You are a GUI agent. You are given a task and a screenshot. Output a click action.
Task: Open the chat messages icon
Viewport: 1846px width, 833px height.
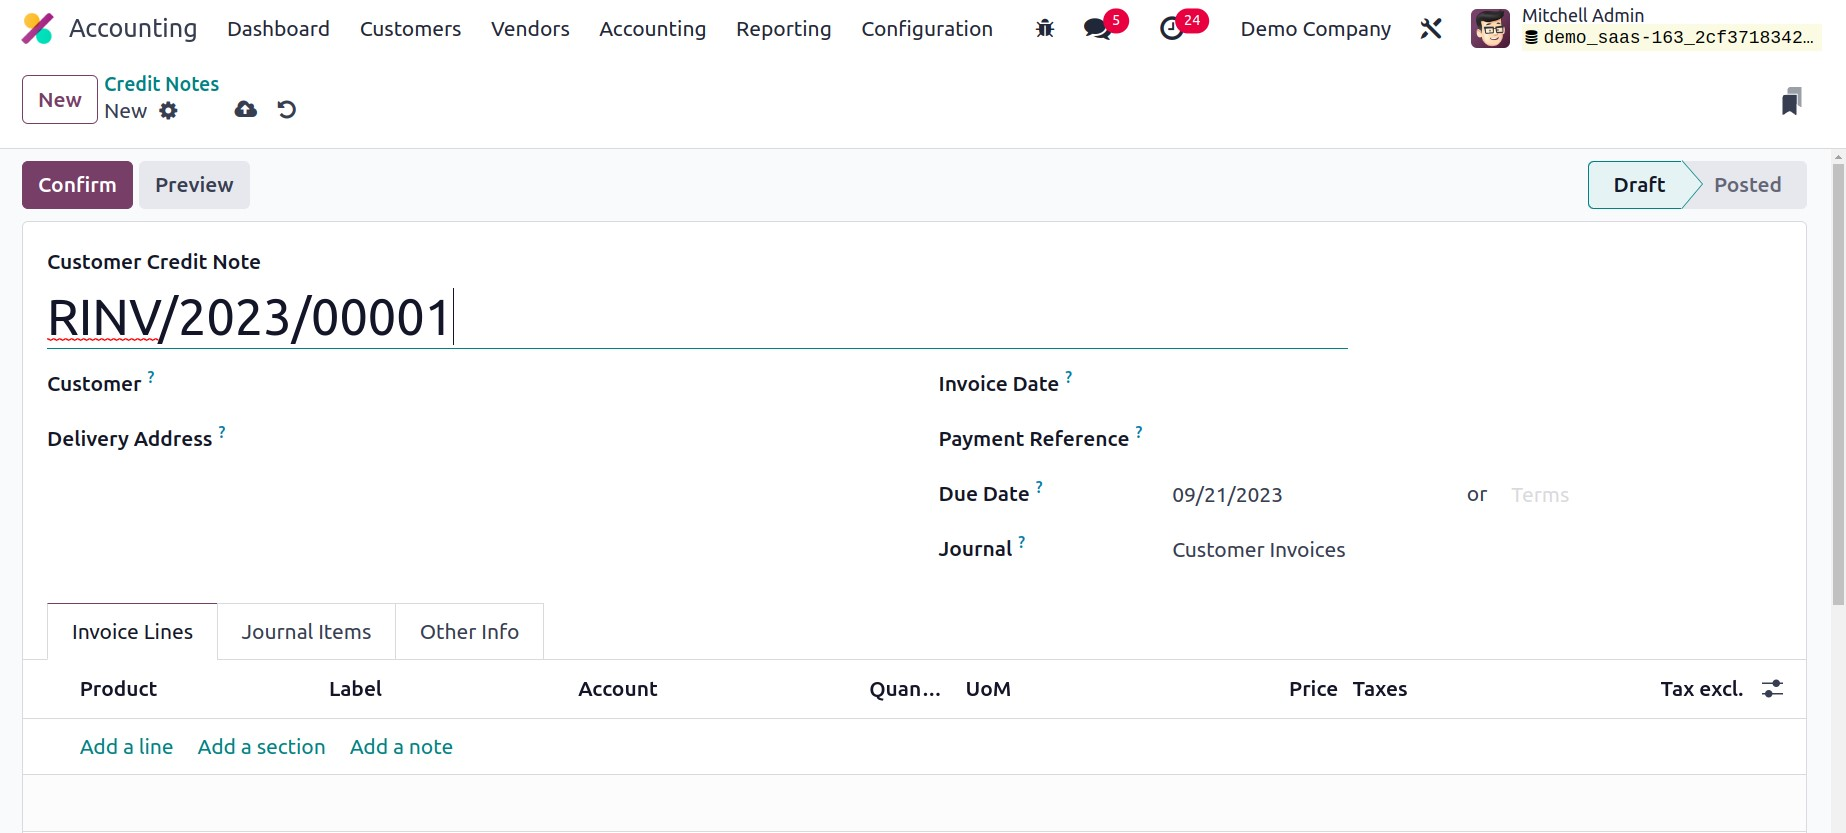[1098, 29]
